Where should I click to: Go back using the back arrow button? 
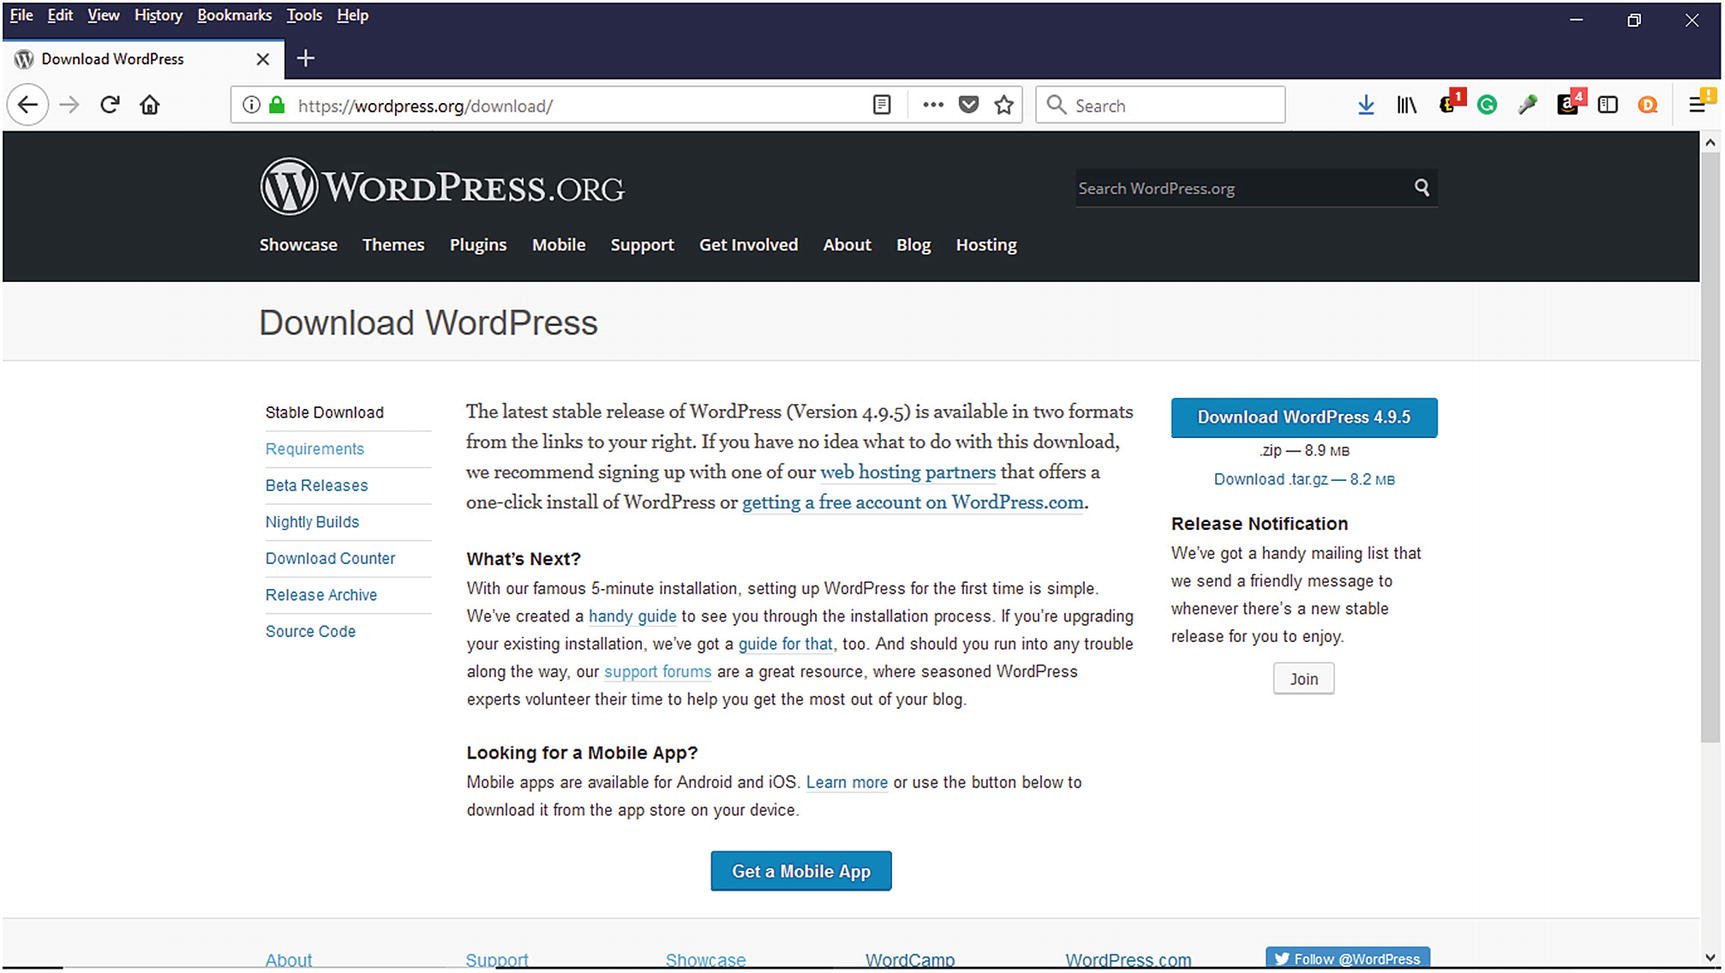(x=27, y=105)
